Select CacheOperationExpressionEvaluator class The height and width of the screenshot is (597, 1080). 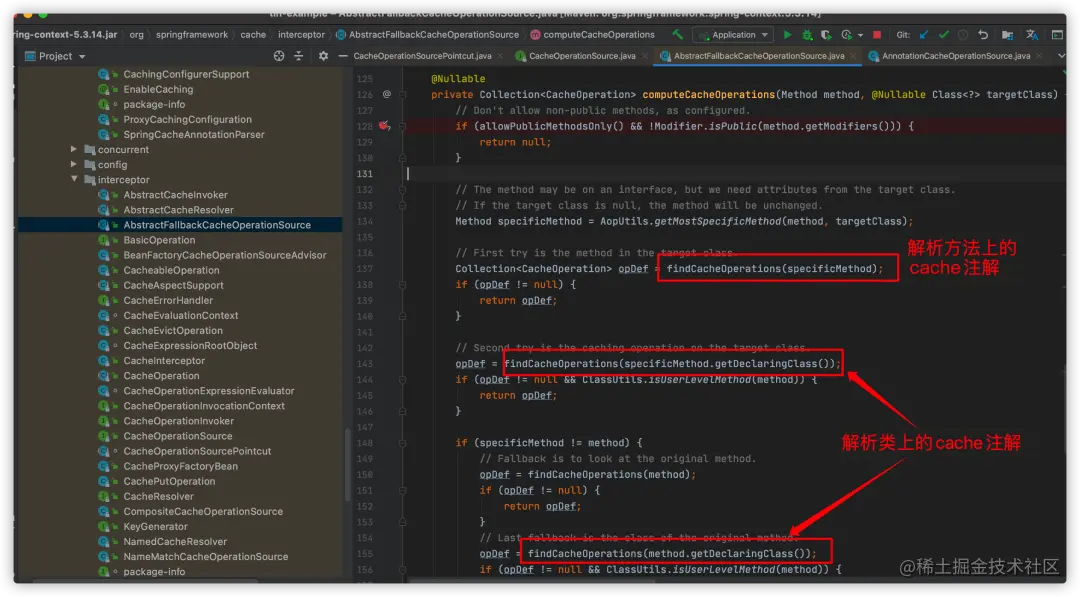pyautogui.click(x=208, y=390)
